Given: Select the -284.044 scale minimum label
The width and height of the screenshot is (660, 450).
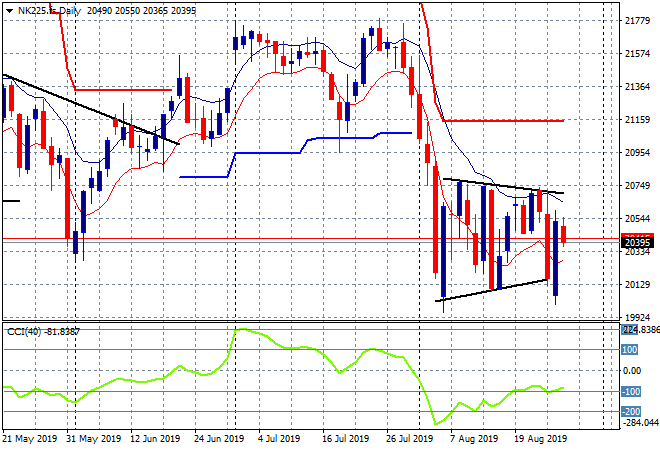Looking at the screenshot, I should click(x=640, y=422).
